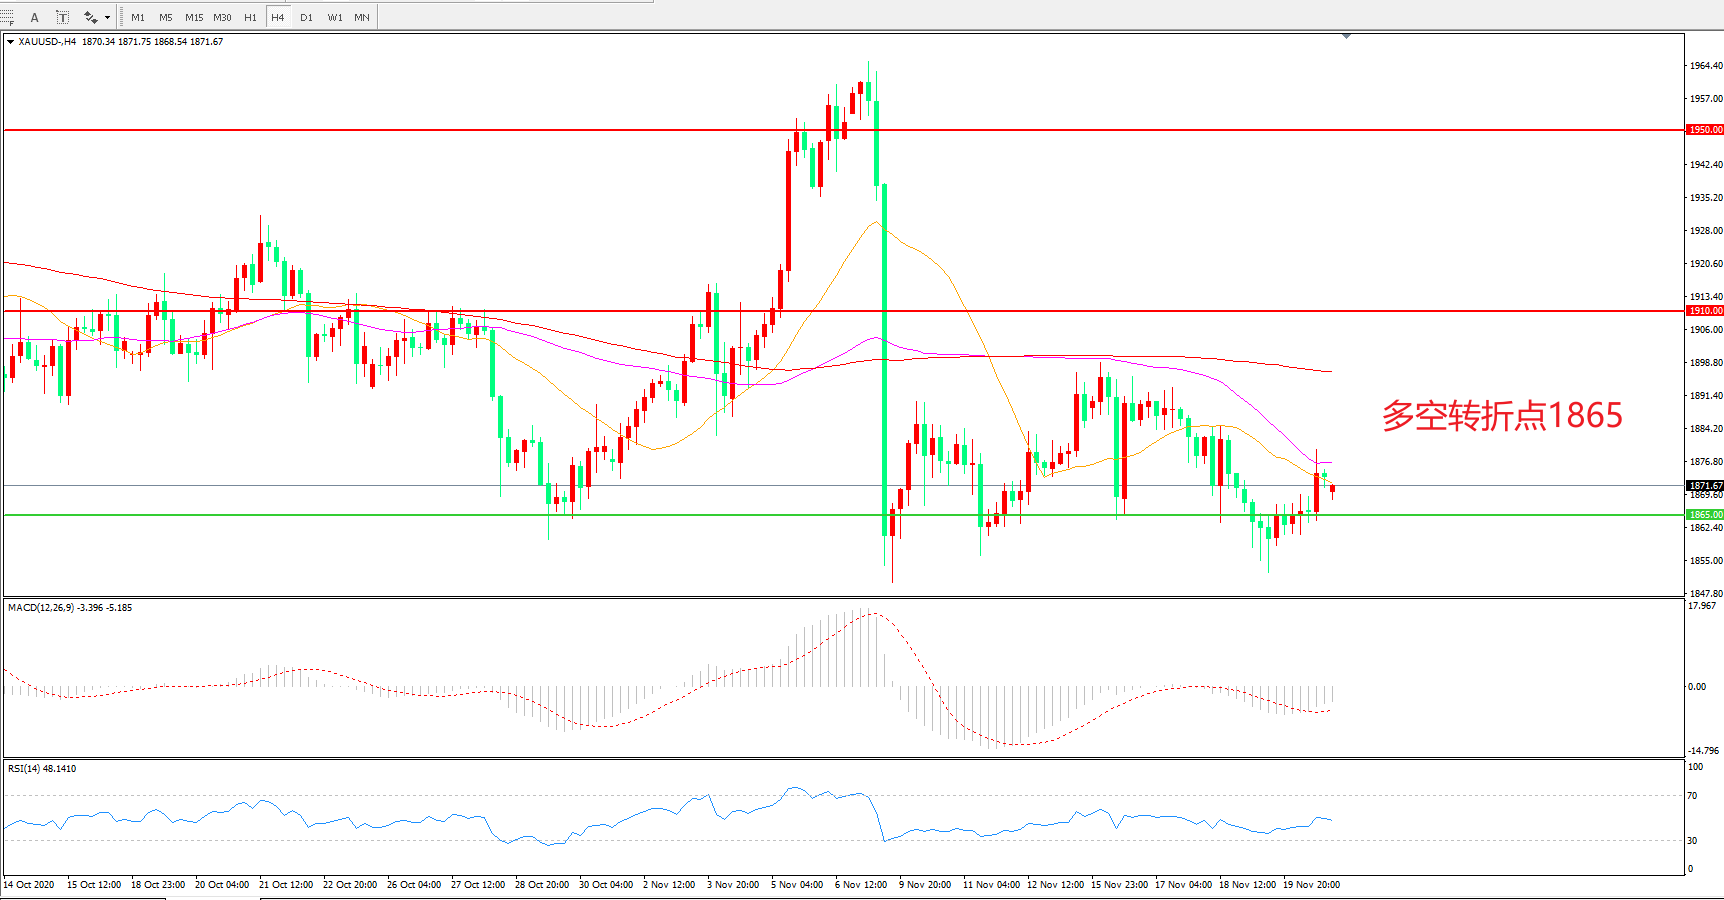Choose the W1 weekly timeframe button
The width and height of the screenshot is (1724, 900).
[x=334, y=17]
